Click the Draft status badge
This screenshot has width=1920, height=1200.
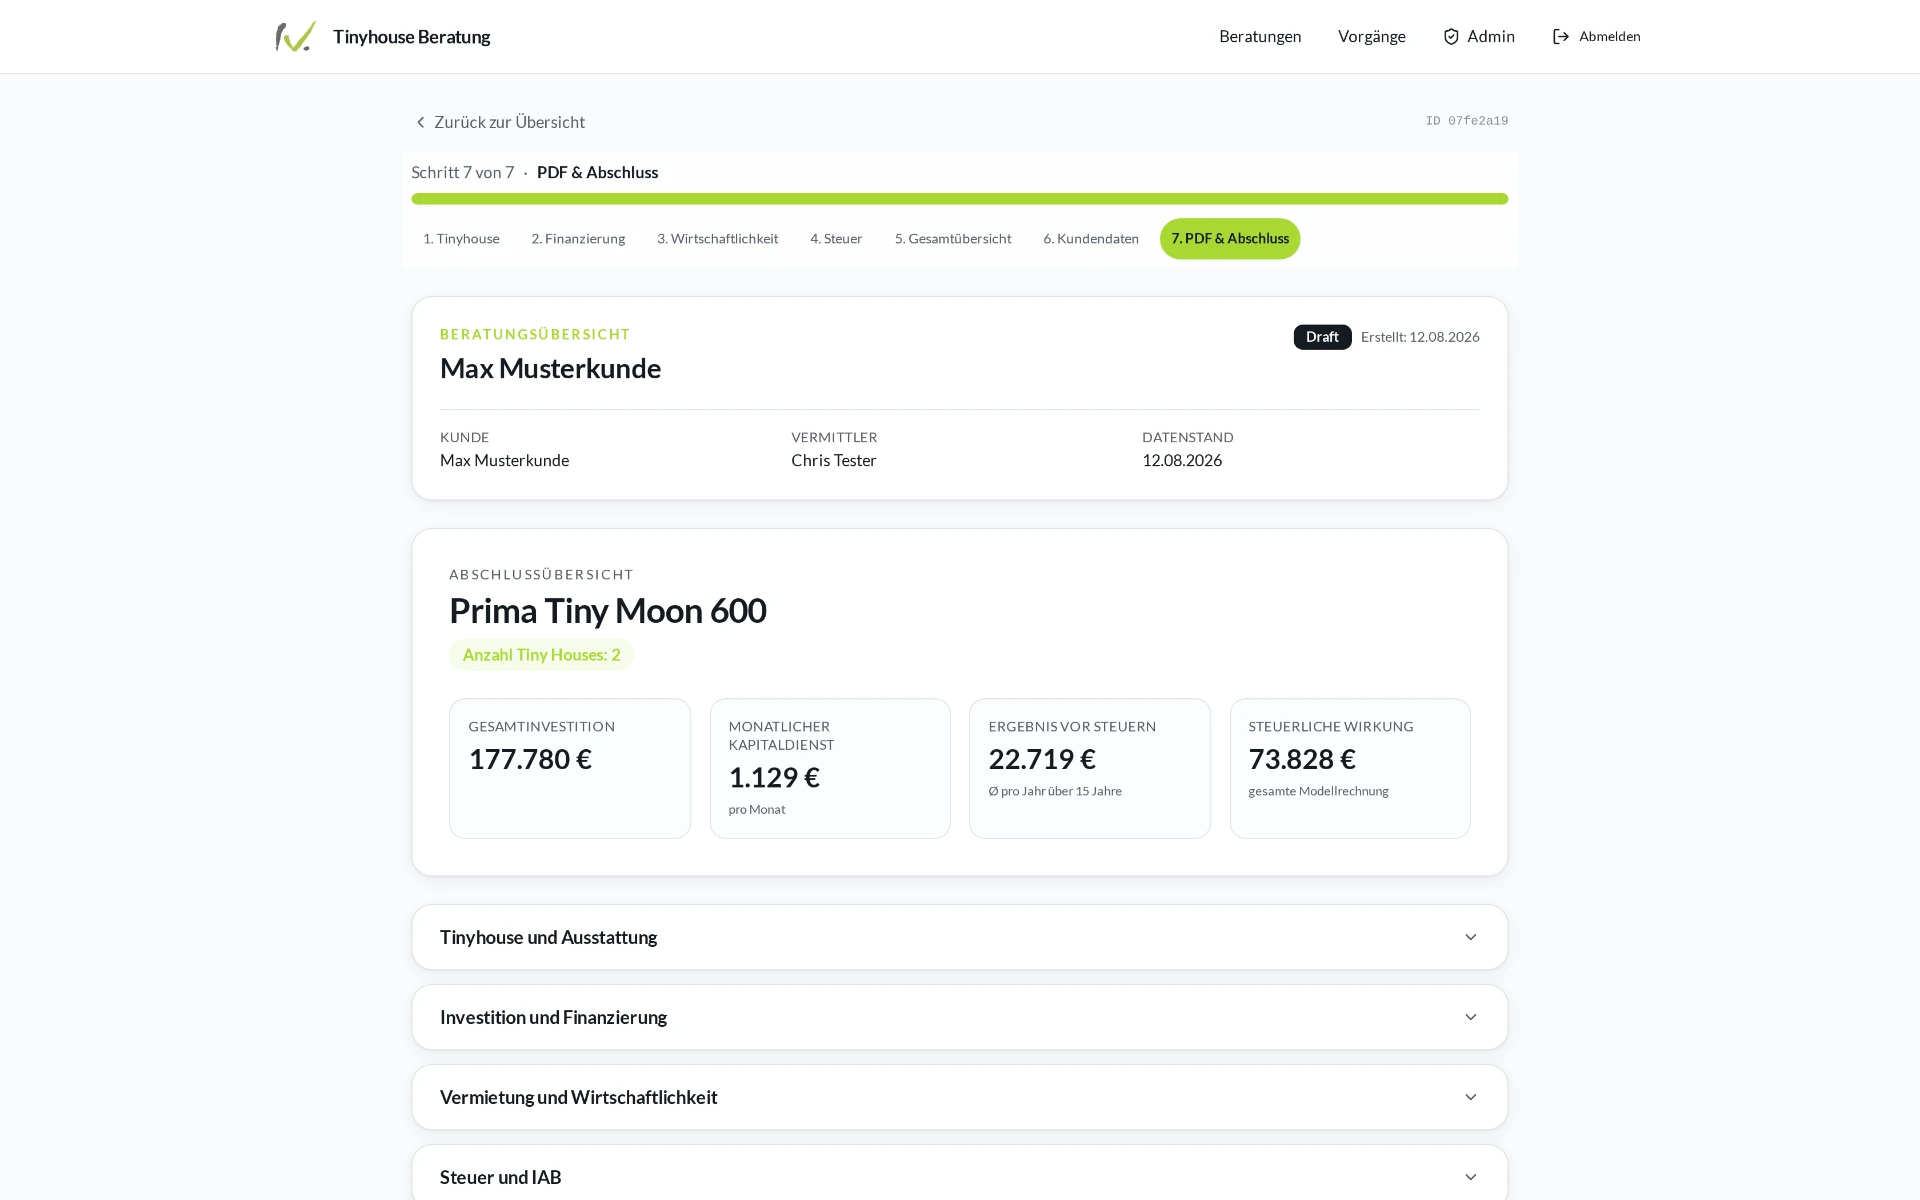point(1322,337)
